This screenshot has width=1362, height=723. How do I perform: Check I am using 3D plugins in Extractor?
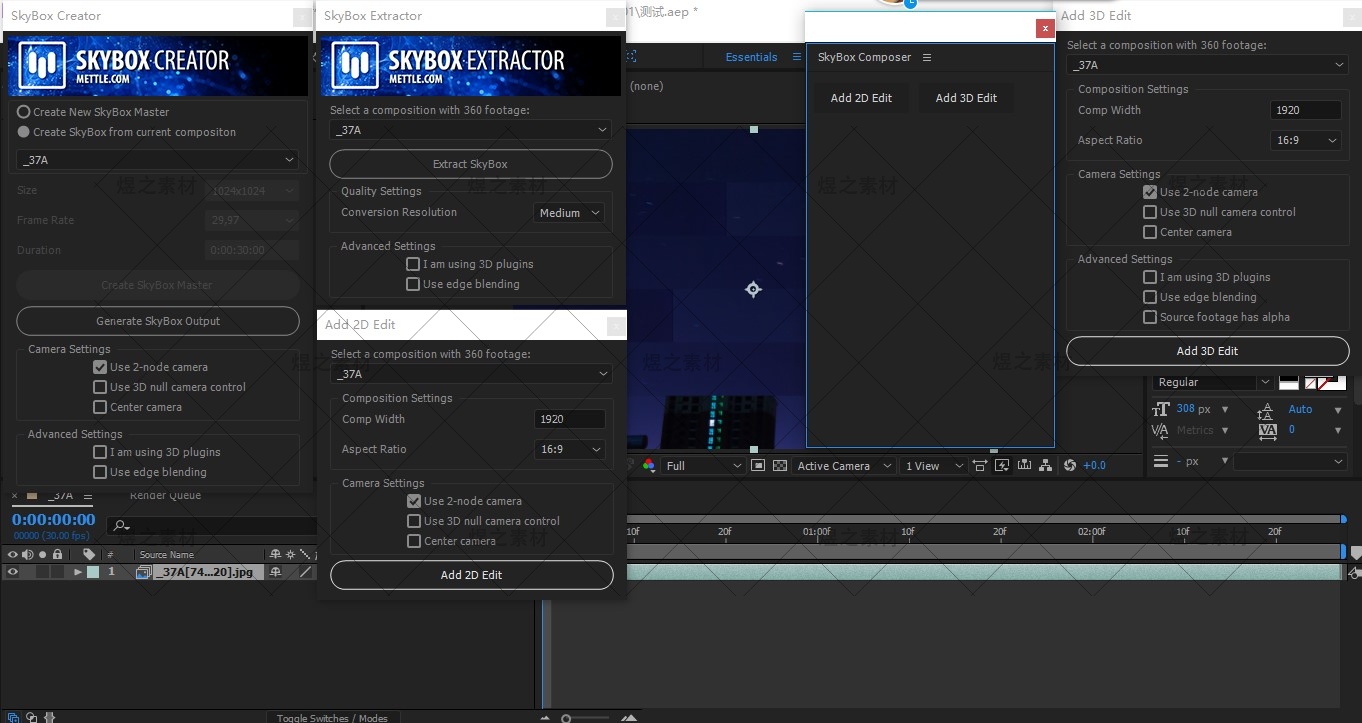[x=413, y=264]
